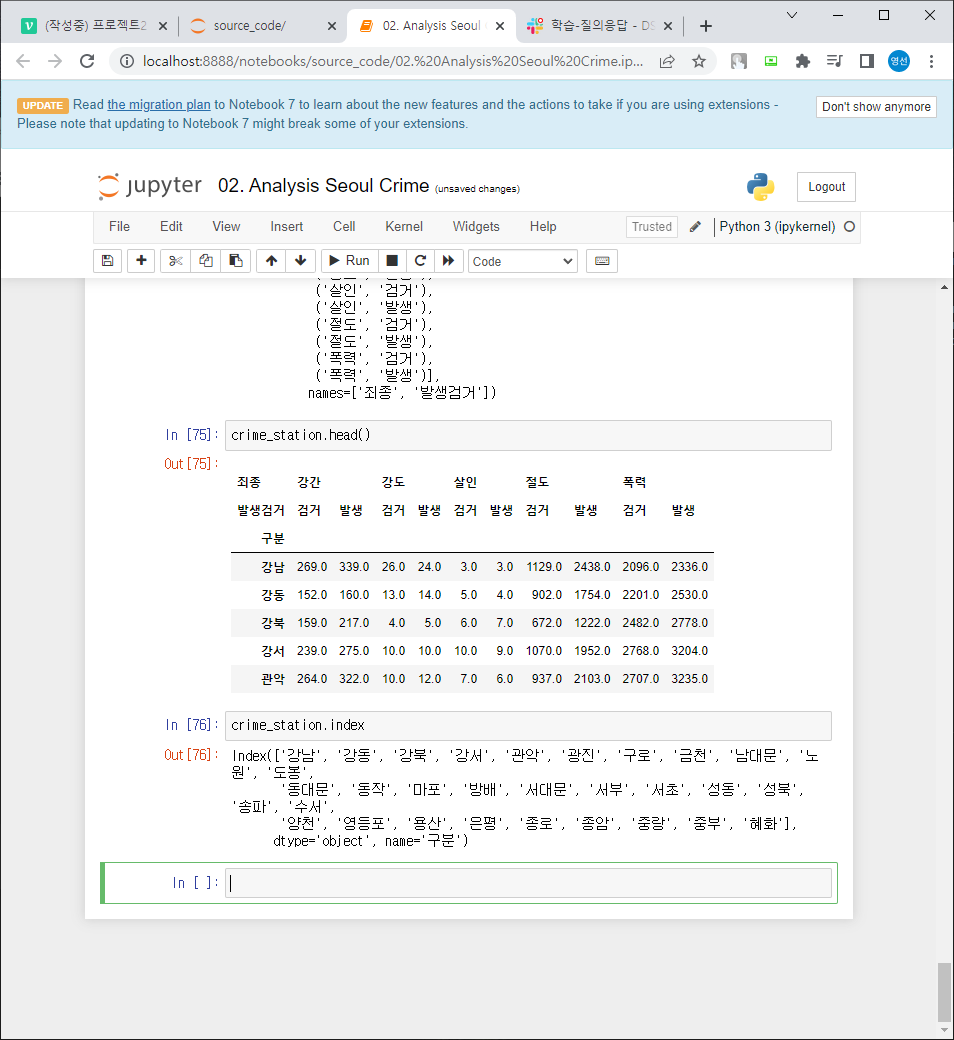954x1040 pixels.
Task: Rename notebook by clicking 02. Analysis Seoul Crime title
Action: (x=324, y=186)
